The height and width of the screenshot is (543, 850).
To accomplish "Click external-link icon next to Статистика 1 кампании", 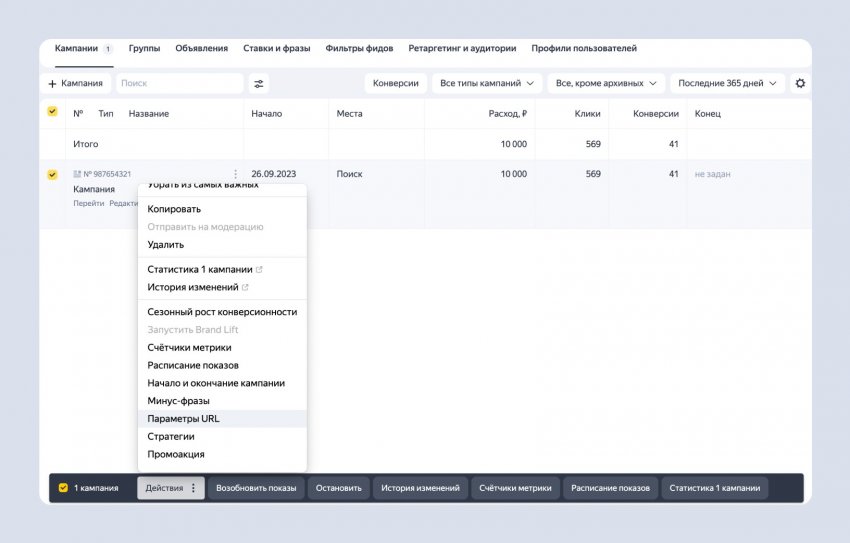I will [x=260, y=270].
